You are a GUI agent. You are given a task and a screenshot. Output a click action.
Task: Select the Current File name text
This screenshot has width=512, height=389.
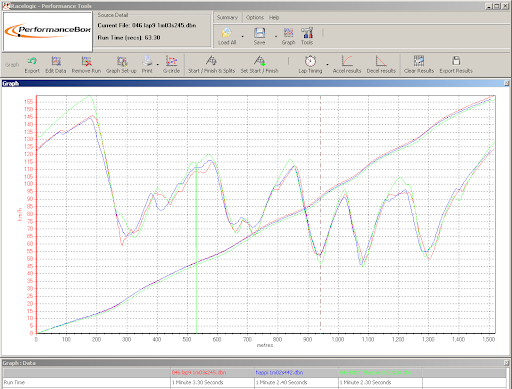(164, 25)
